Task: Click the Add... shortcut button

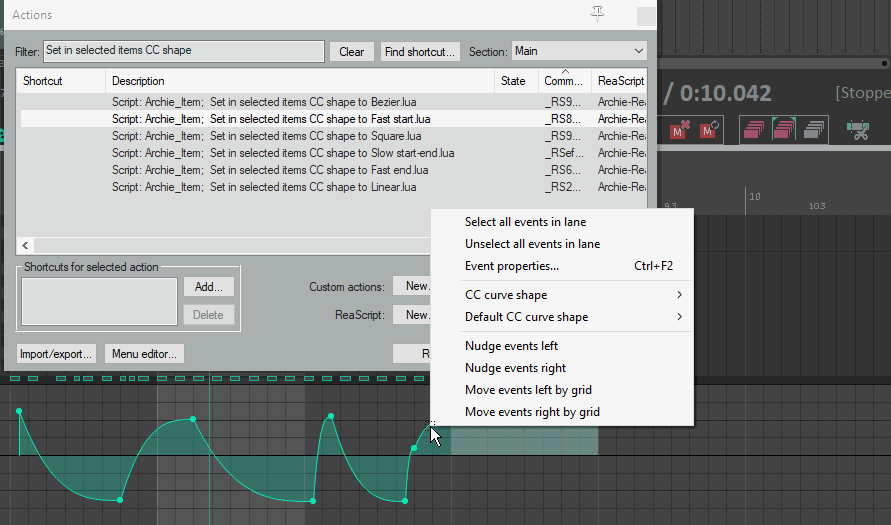Action: coord(209,287)
